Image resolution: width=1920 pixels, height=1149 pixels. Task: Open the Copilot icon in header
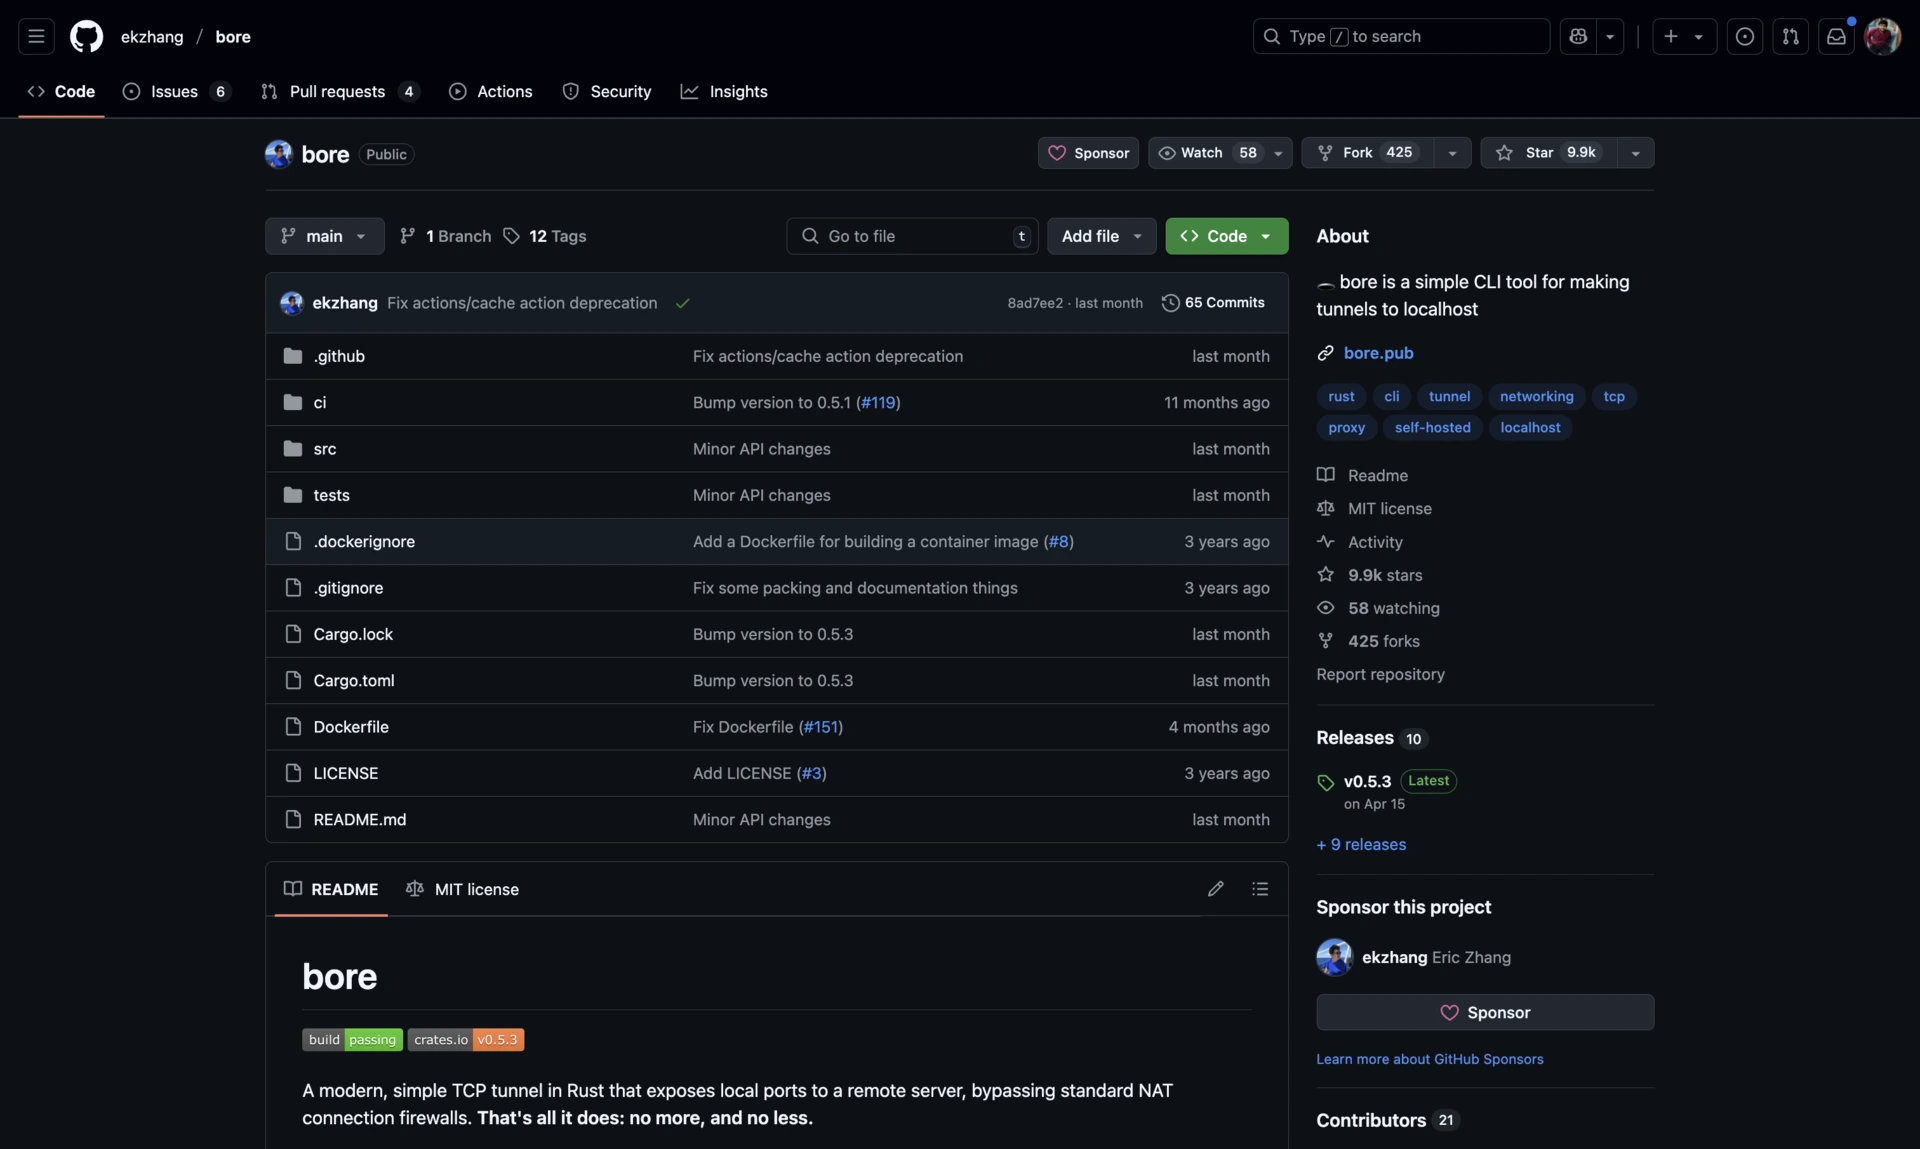point(1578,36)
